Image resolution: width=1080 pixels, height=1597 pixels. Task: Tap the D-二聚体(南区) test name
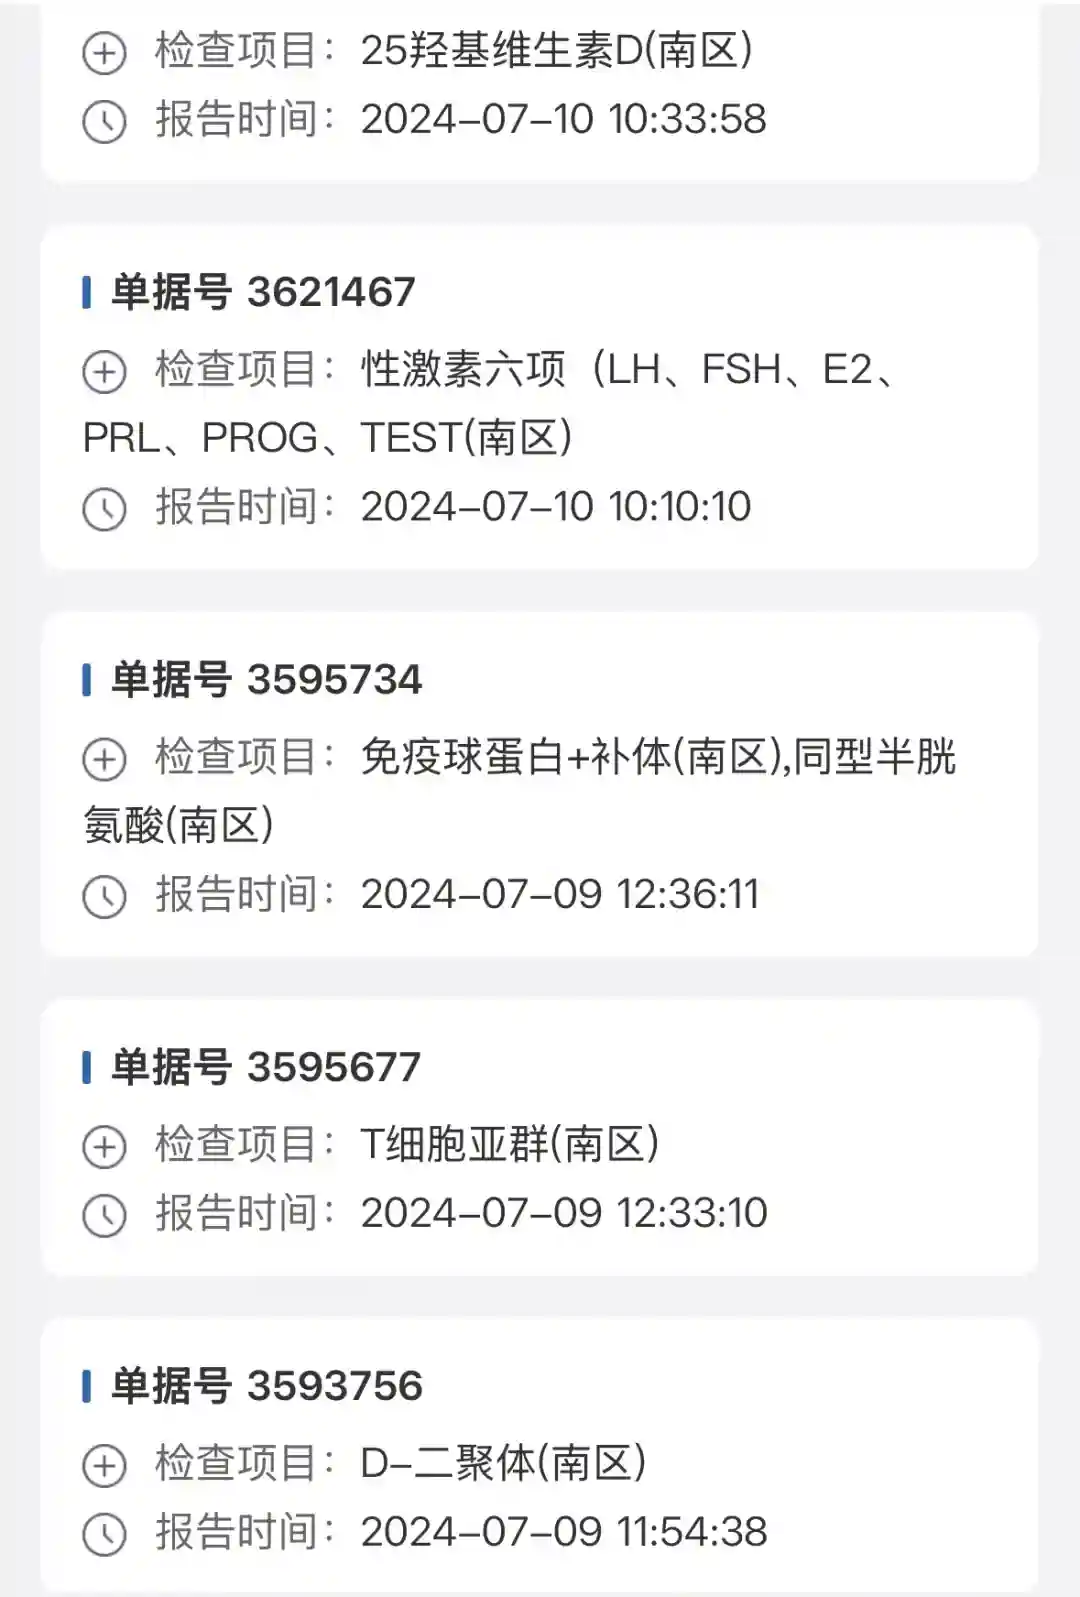click(503, 1464)
